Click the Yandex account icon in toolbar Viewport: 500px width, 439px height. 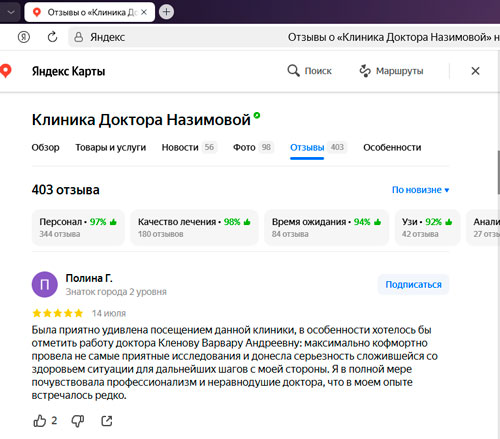click(24, 37)
